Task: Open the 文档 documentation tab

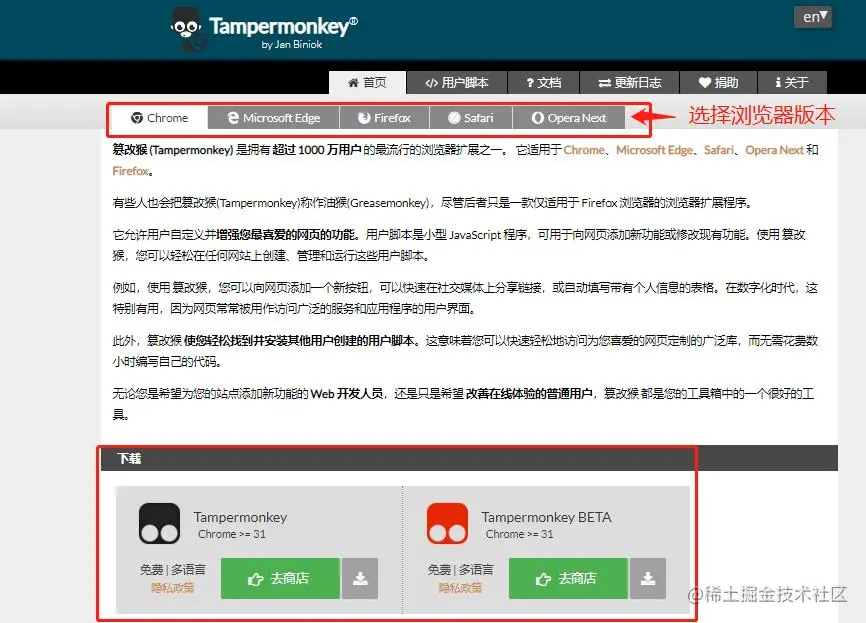Action: pos(543,83)
